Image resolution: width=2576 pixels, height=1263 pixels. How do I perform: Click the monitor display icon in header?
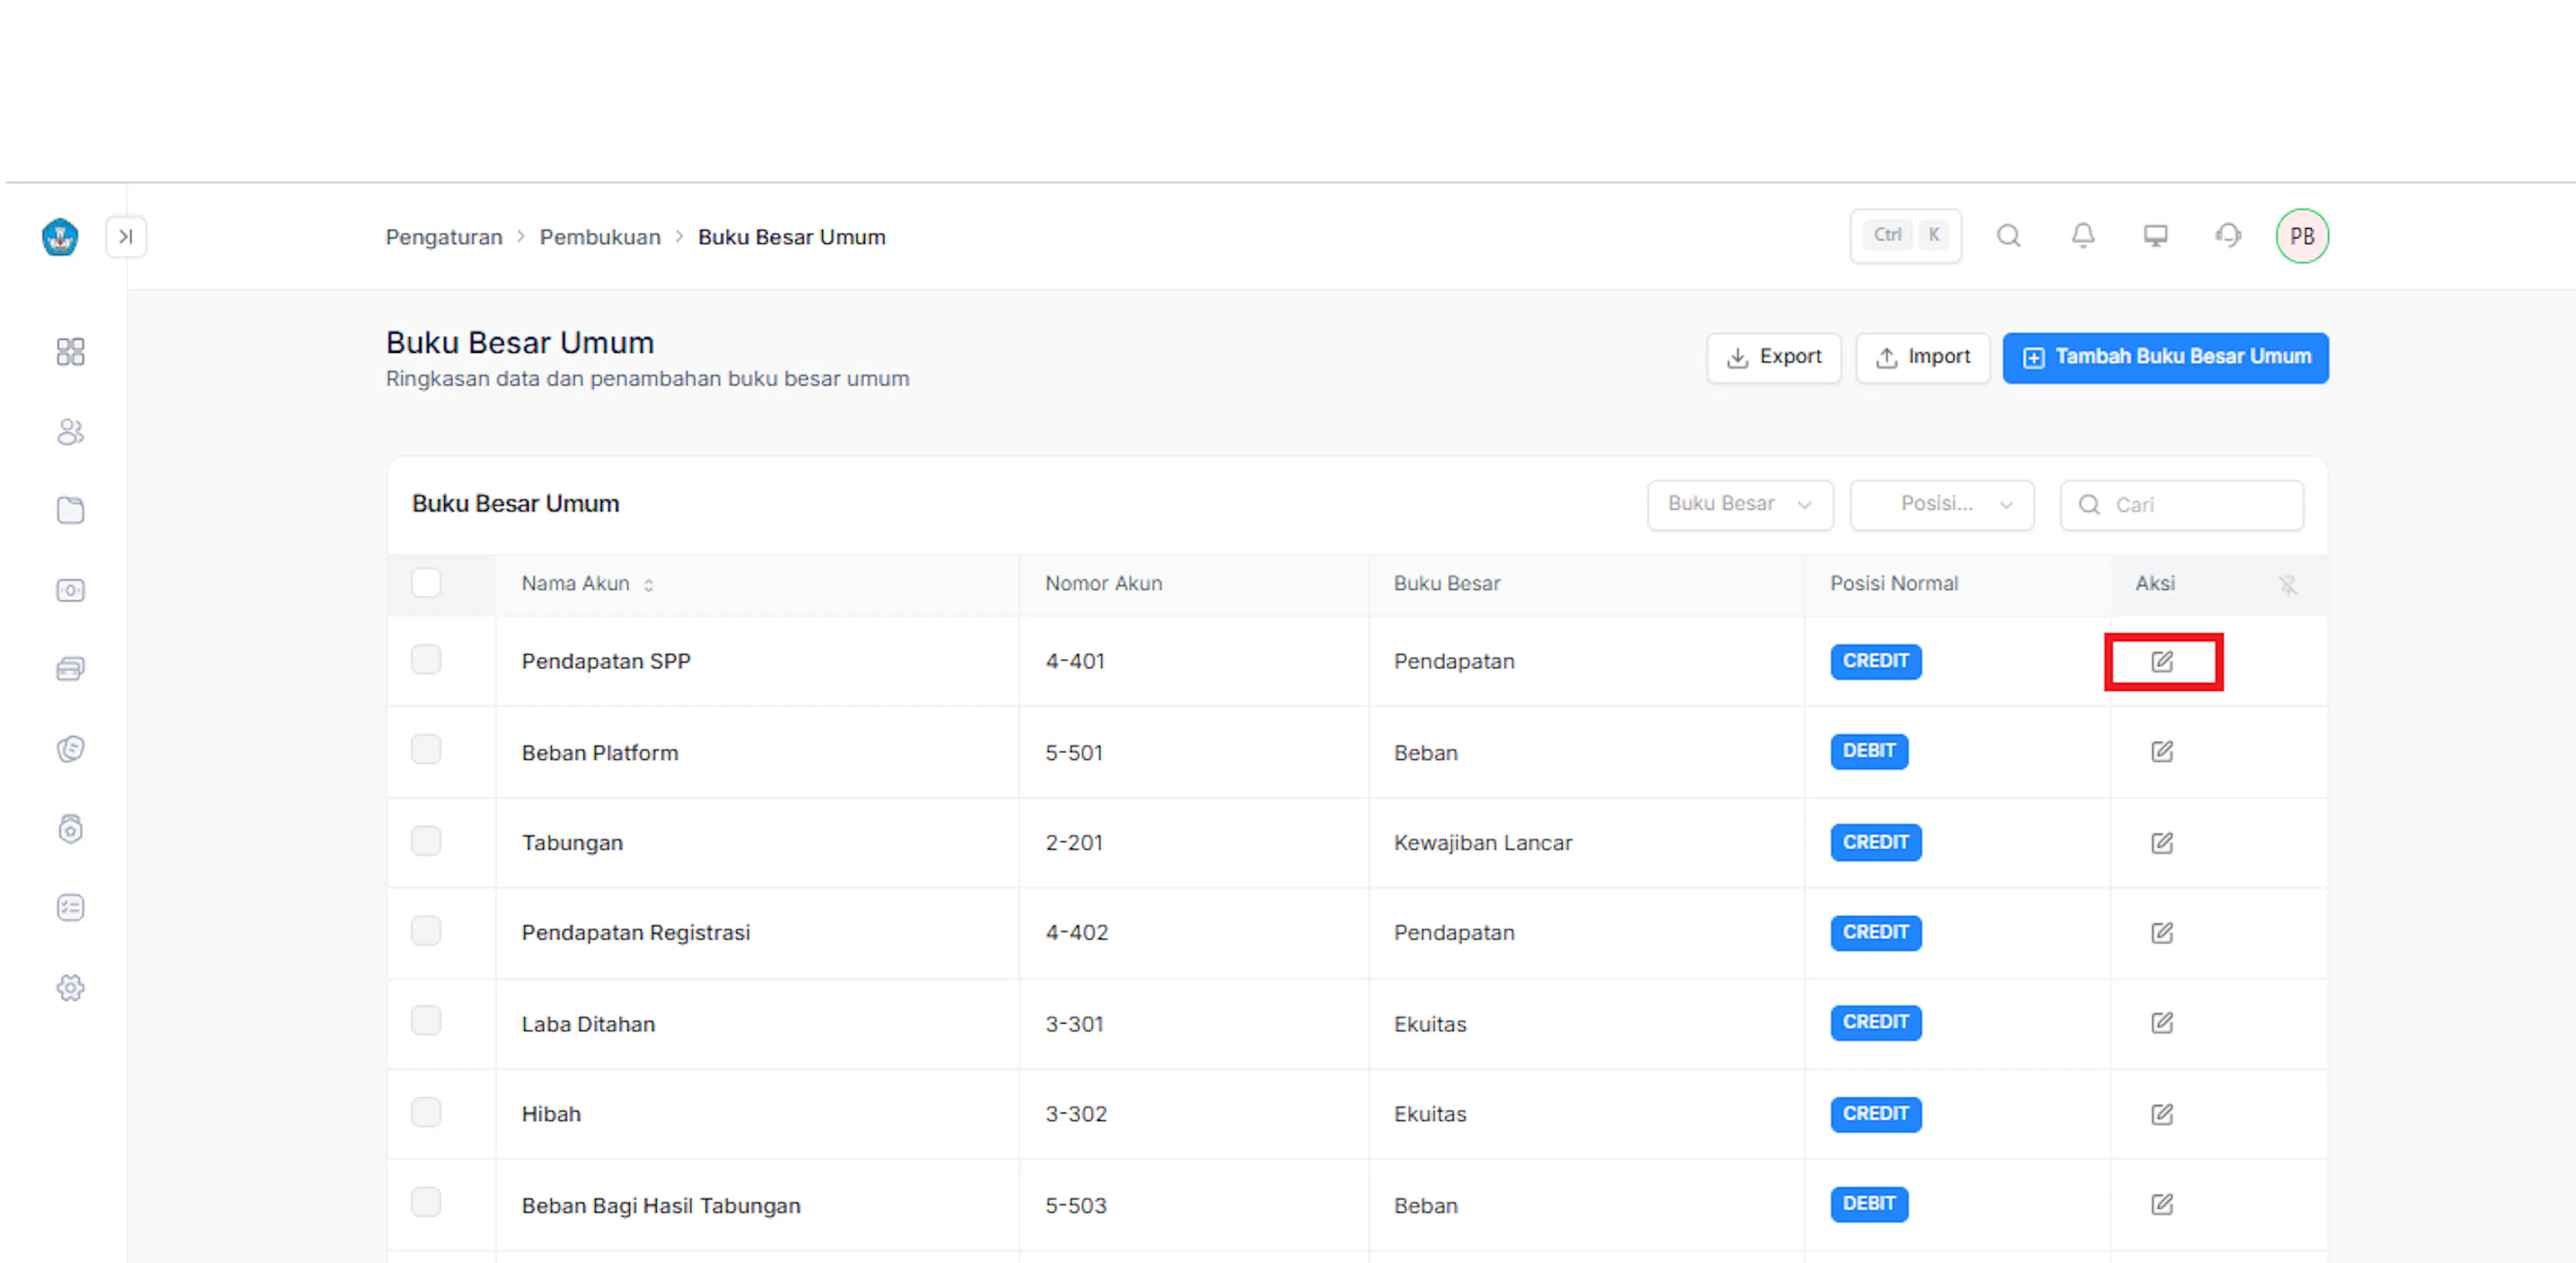pyautogui.click(x=2155, y=236)
